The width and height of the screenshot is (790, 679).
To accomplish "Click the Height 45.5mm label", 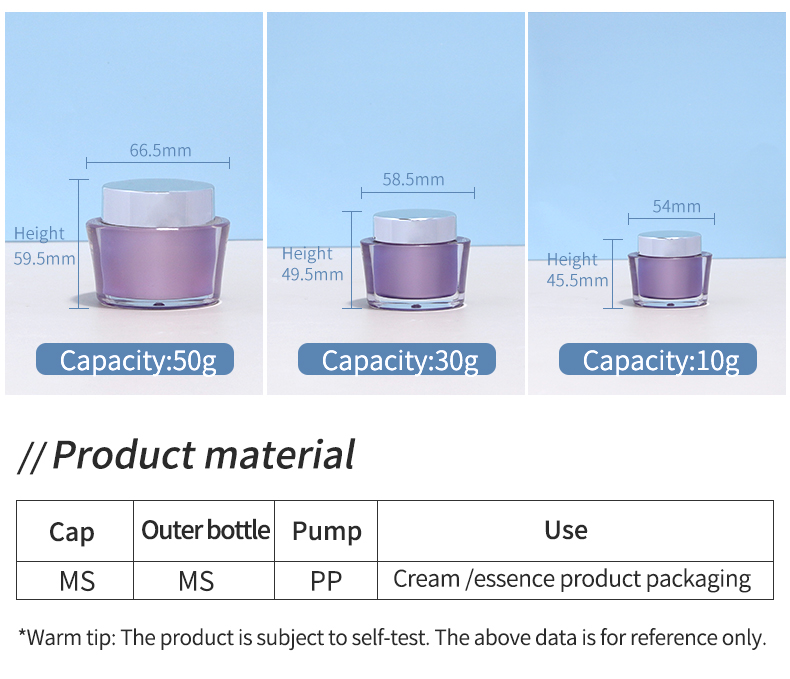I will (x=577, y=269).
